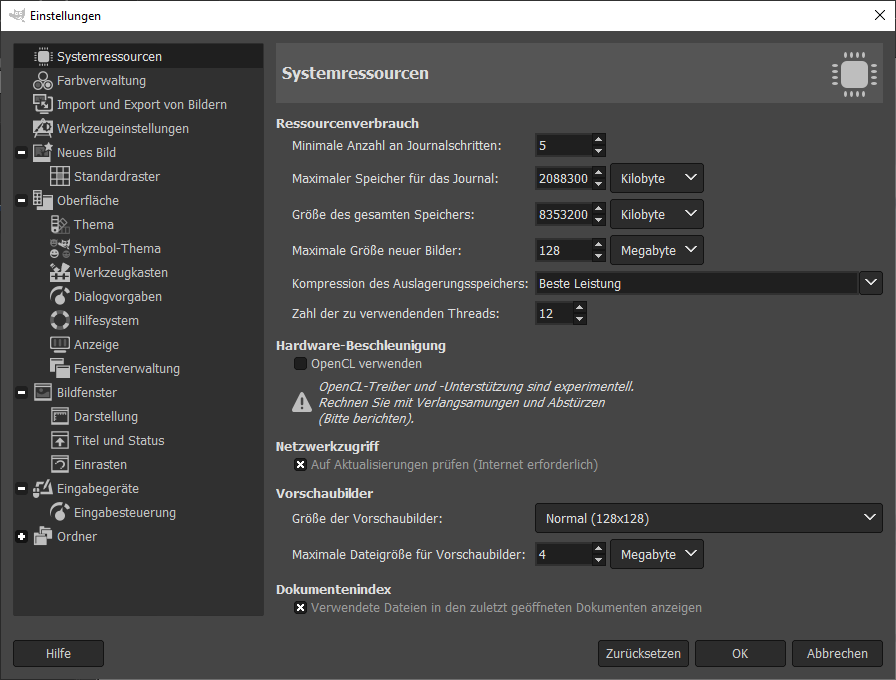The width and height of the screenshot is (896, 680).
Task: Click the Import und Export von Bildern icon
Action: [43, 105]
